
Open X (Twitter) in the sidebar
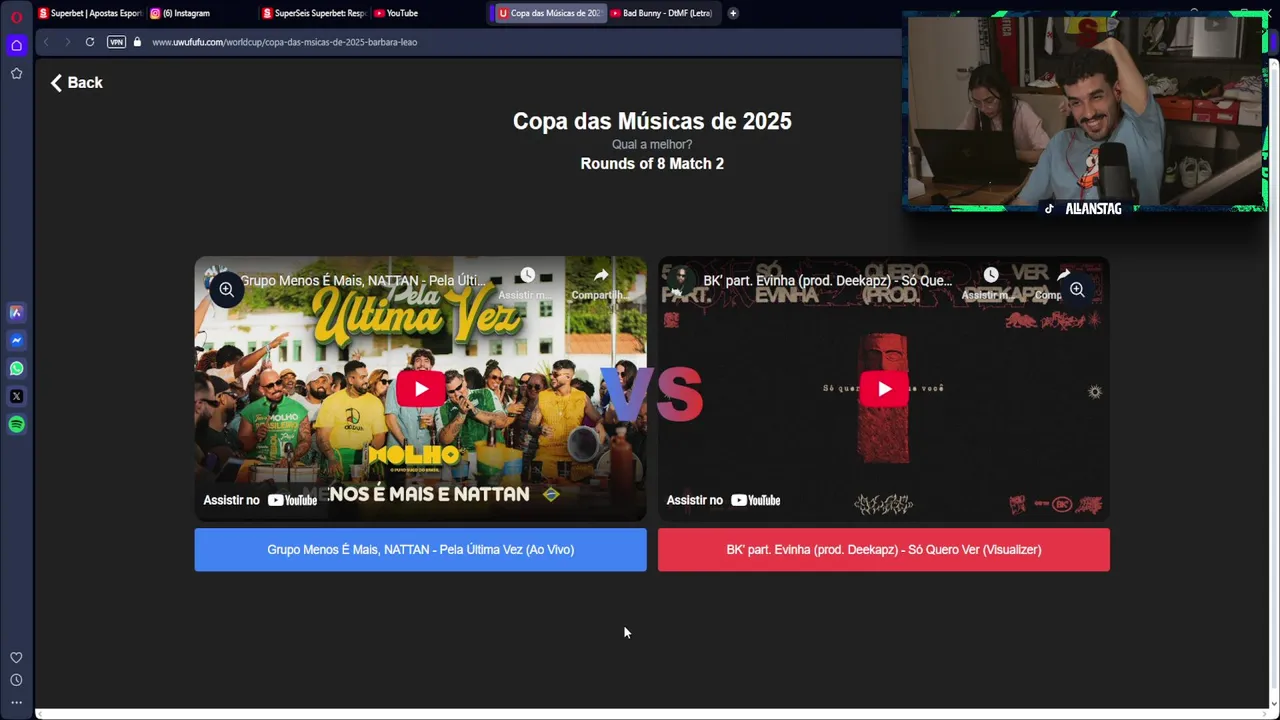tap(16, 396)
